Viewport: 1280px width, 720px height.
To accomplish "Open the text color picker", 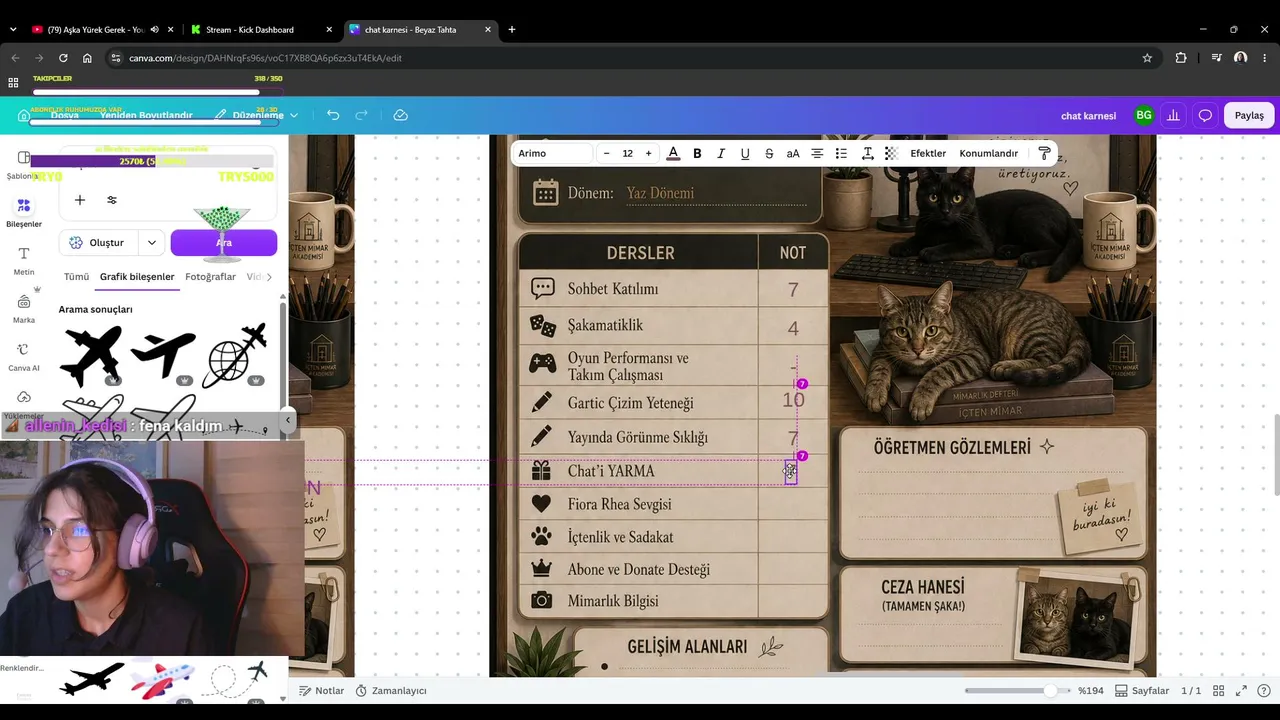I will [x=673, y=153].
